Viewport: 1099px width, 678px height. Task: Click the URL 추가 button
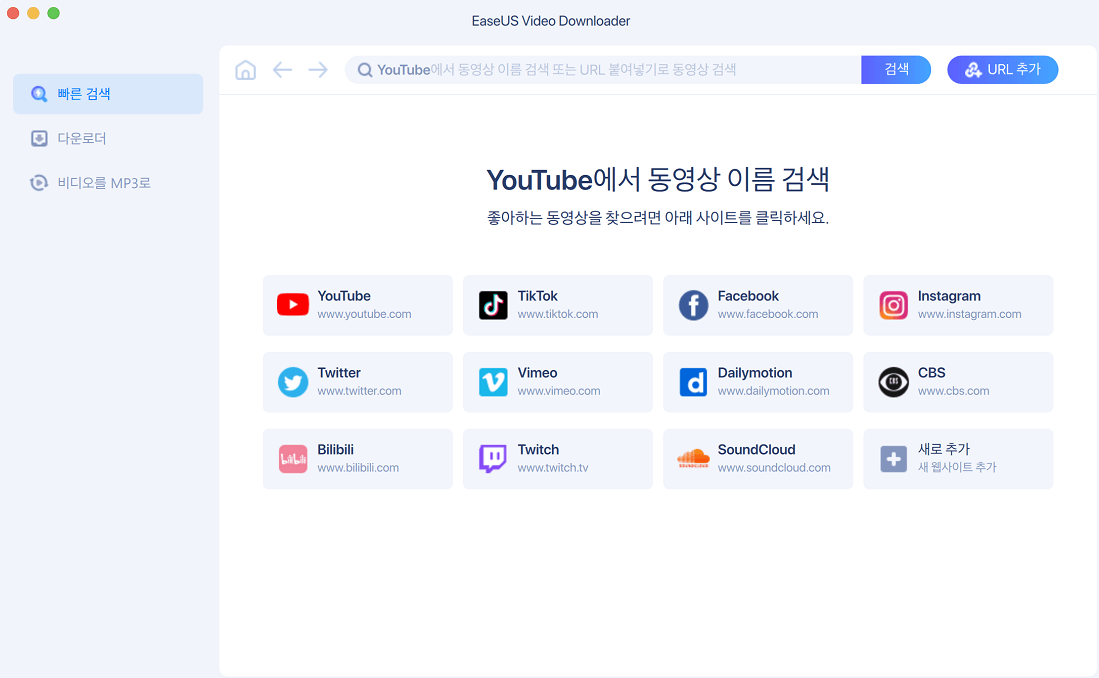tap(1002, 69)
